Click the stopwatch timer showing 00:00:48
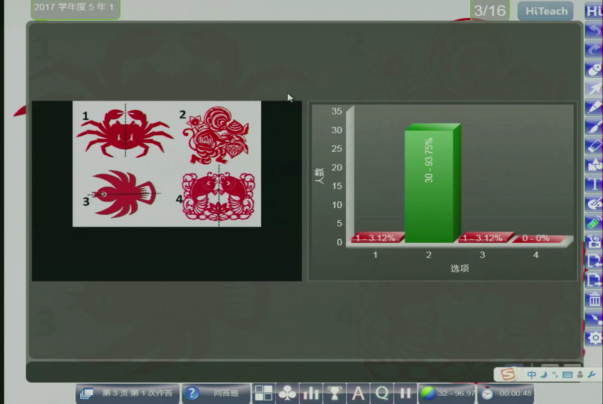Viewport: 603px width, 404px height. click(x=506, y=393)
